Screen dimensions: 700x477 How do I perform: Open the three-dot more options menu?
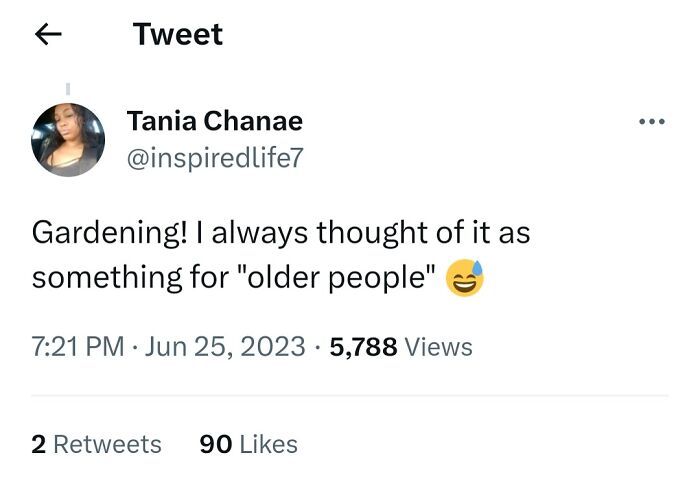pyautogui.click(x=651, y=122)
